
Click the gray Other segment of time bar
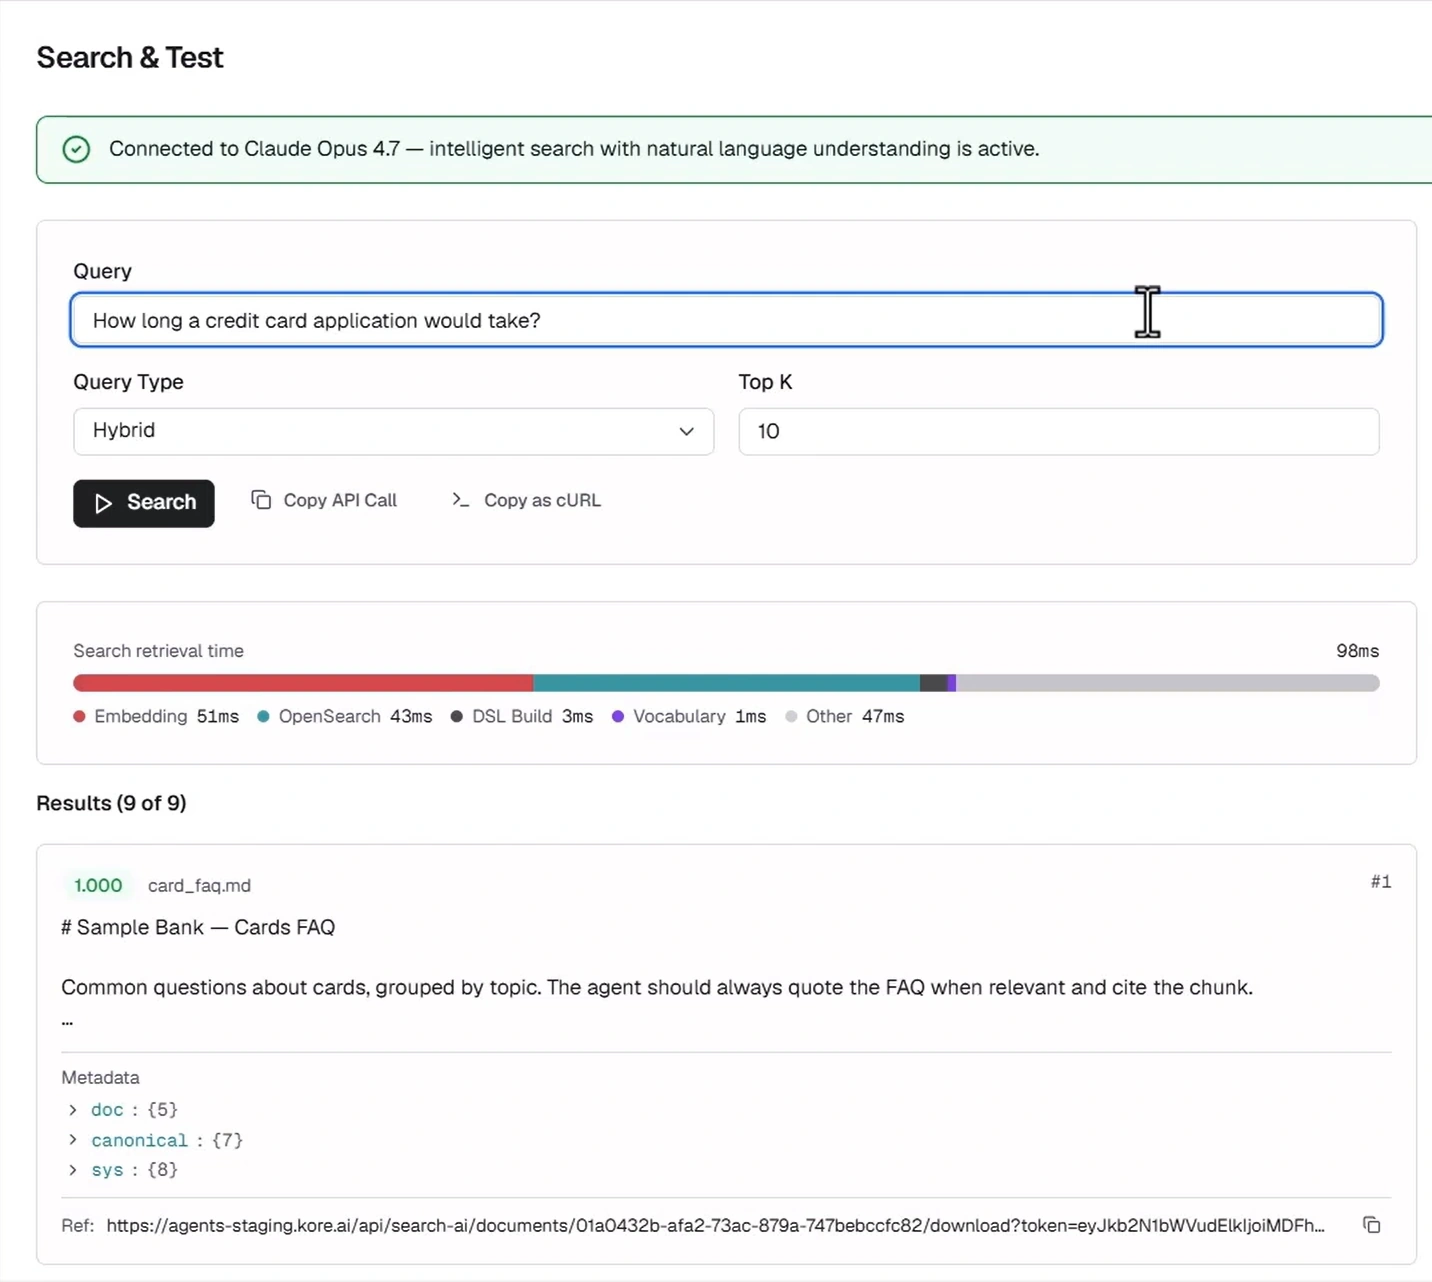(1168, 683)
